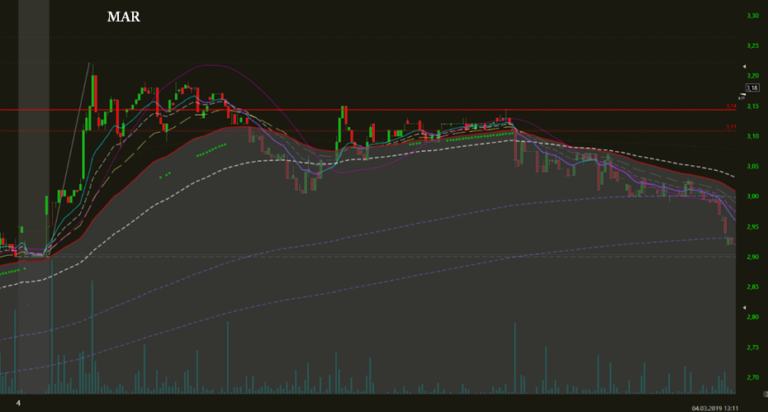Click the 3,30 price axis label
Screen dimensions: 768x412
(x=753, y=16)
